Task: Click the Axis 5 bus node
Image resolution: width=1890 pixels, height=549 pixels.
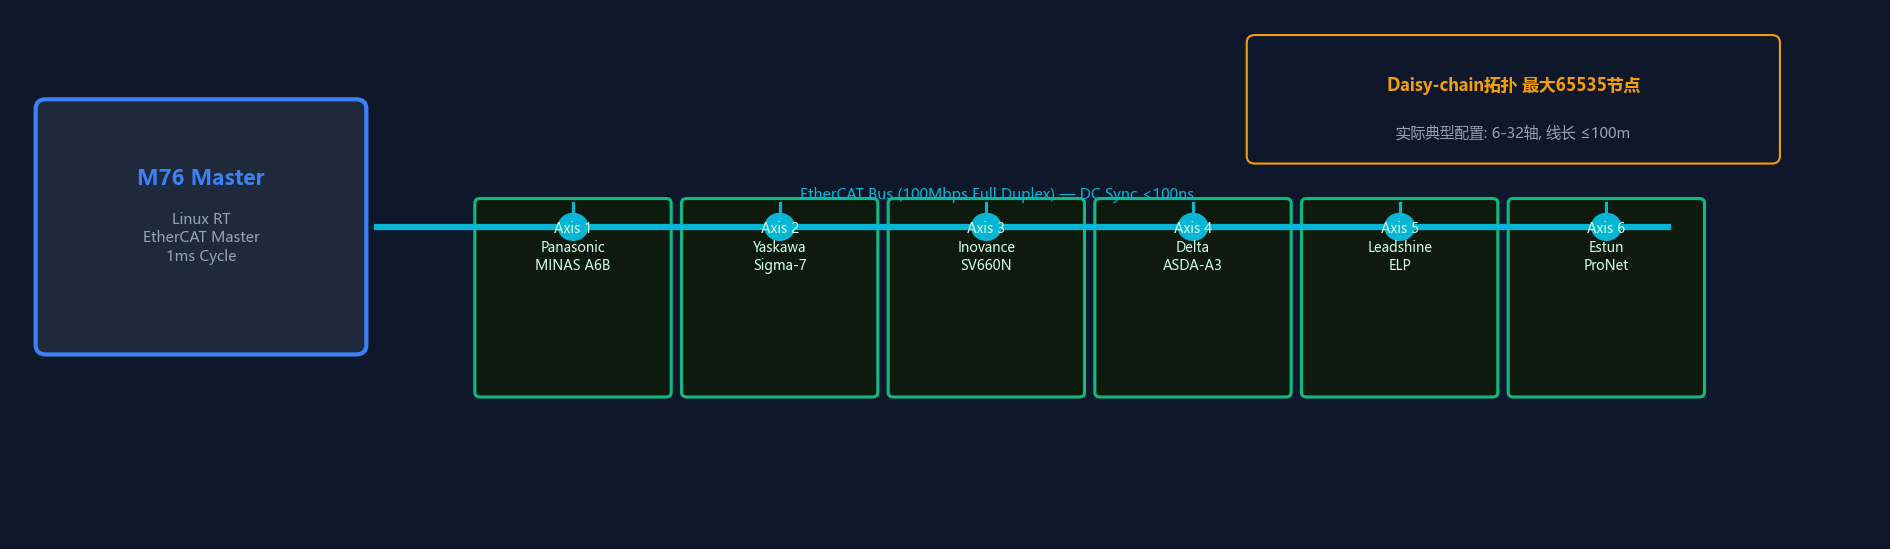Action: coord(1400,227)
